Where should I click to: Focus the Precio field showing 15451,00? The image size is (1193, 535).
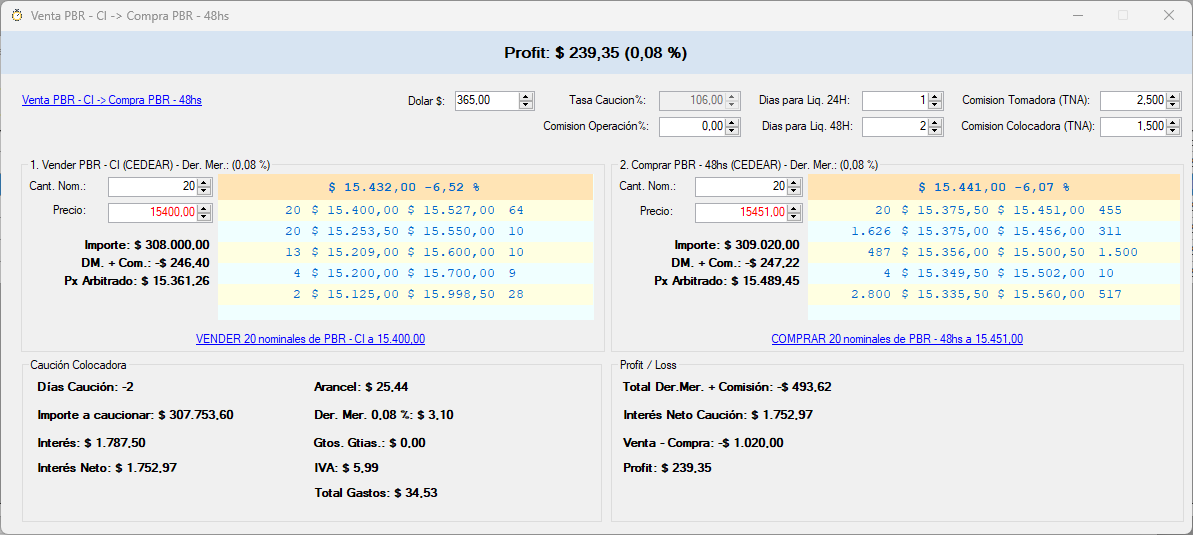[x=740, y=212]
